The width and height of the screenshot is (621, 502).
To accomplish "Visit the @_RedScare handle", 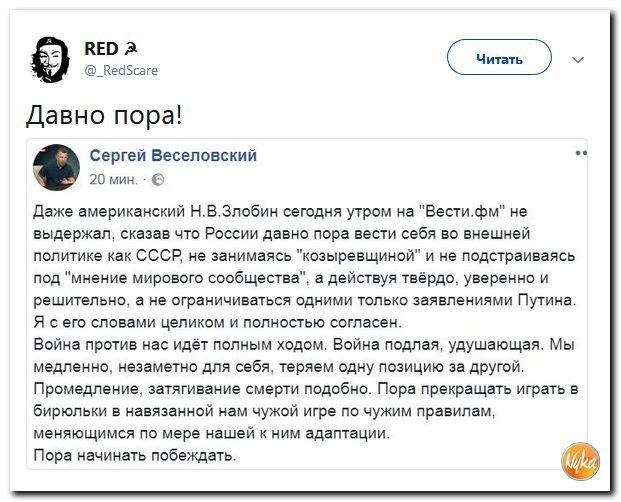I will tap(121, 70).
